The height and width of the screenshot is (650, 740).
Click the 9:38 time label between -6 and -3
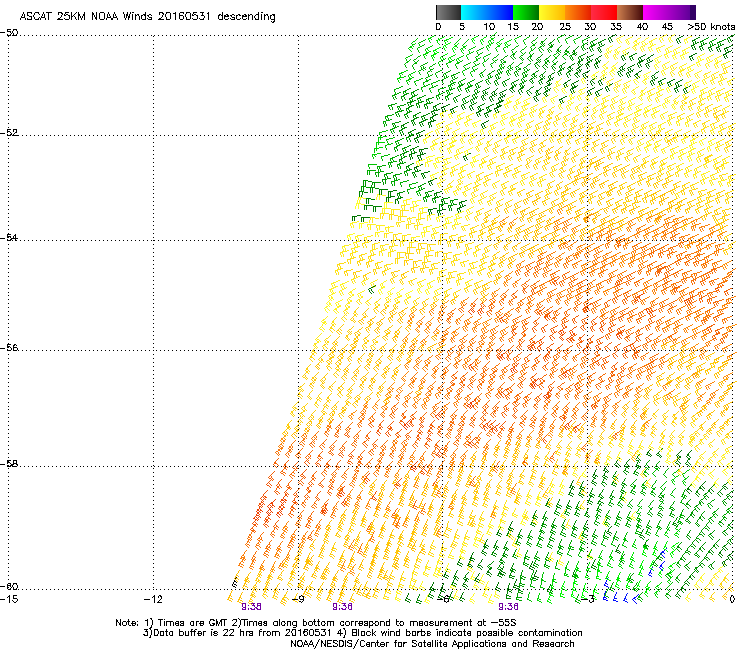[x=508, y=607]
